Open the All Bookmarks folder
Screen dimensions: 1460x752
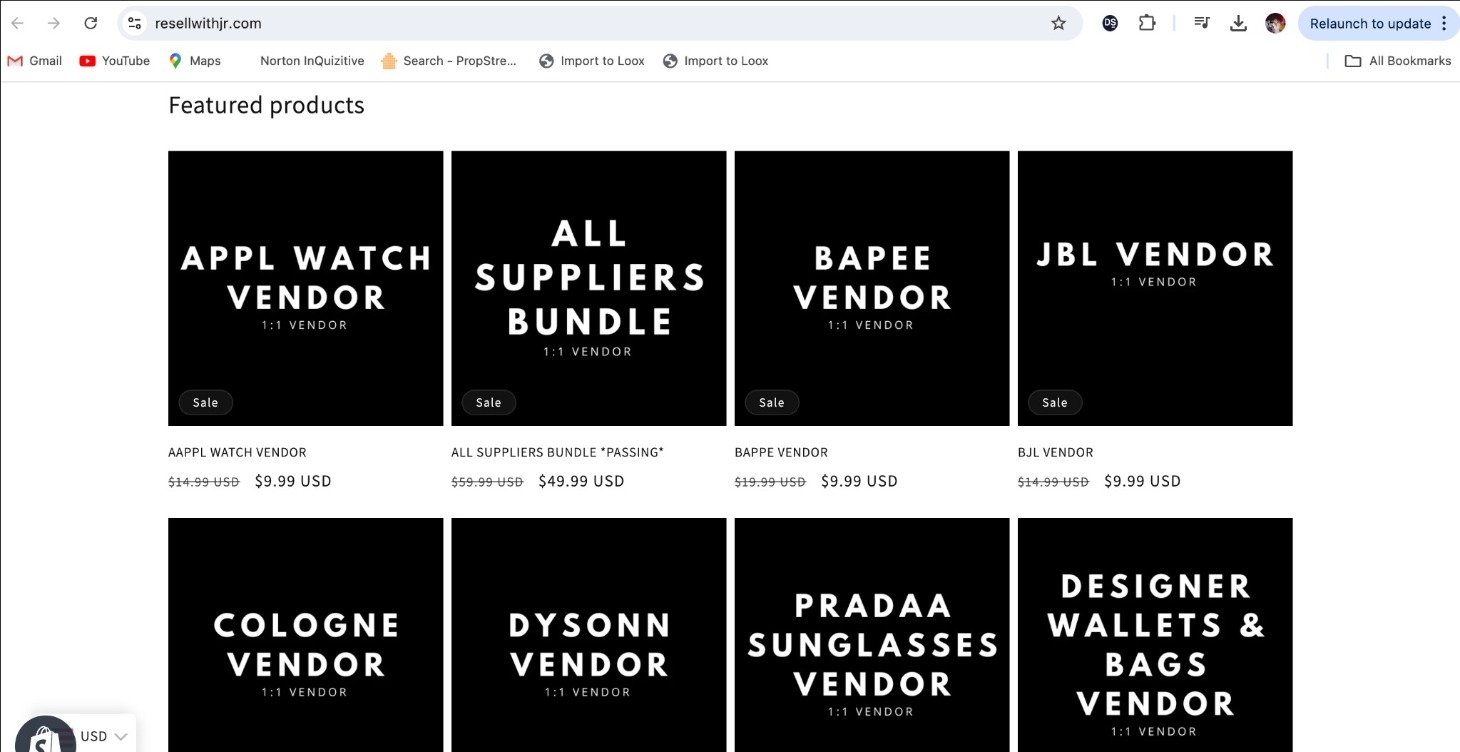(1398, 61)
